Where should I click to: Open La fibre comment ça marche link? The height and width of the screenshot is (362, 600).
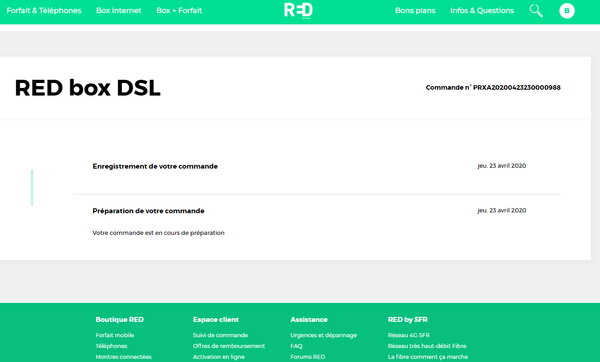[x=428, y=357]
